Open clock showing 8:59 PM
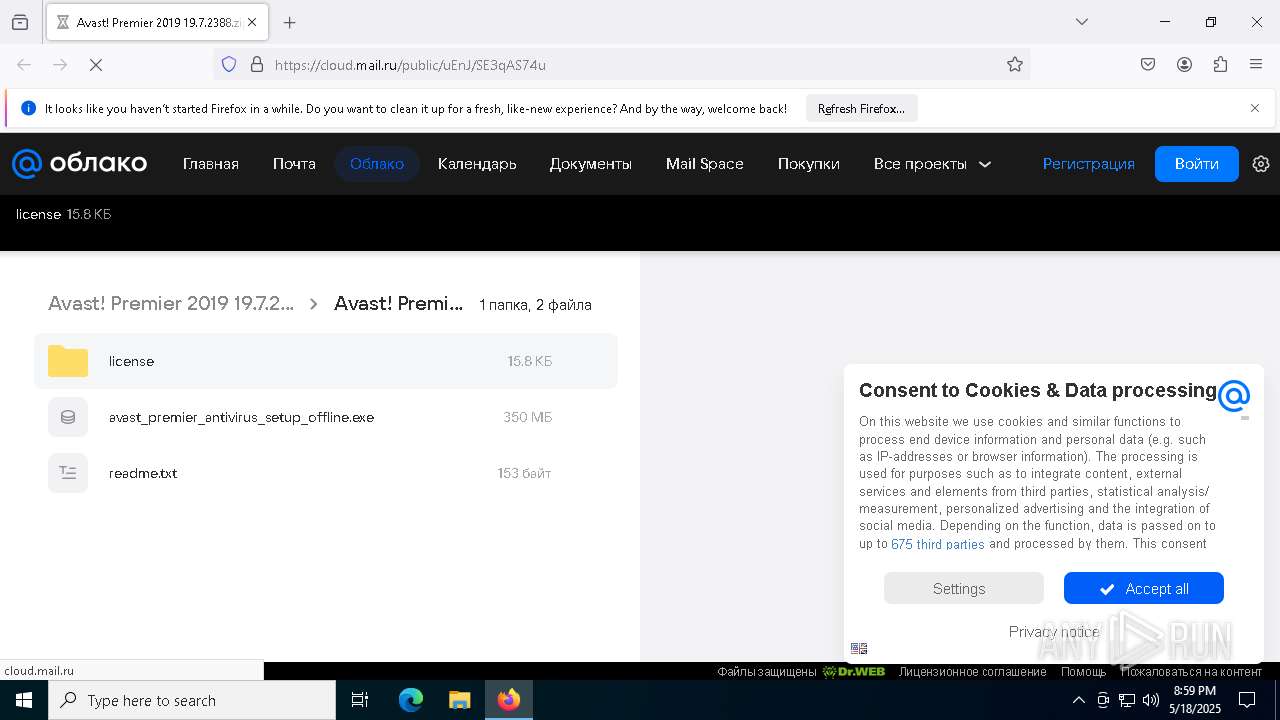 click(x=1195, y=700)
